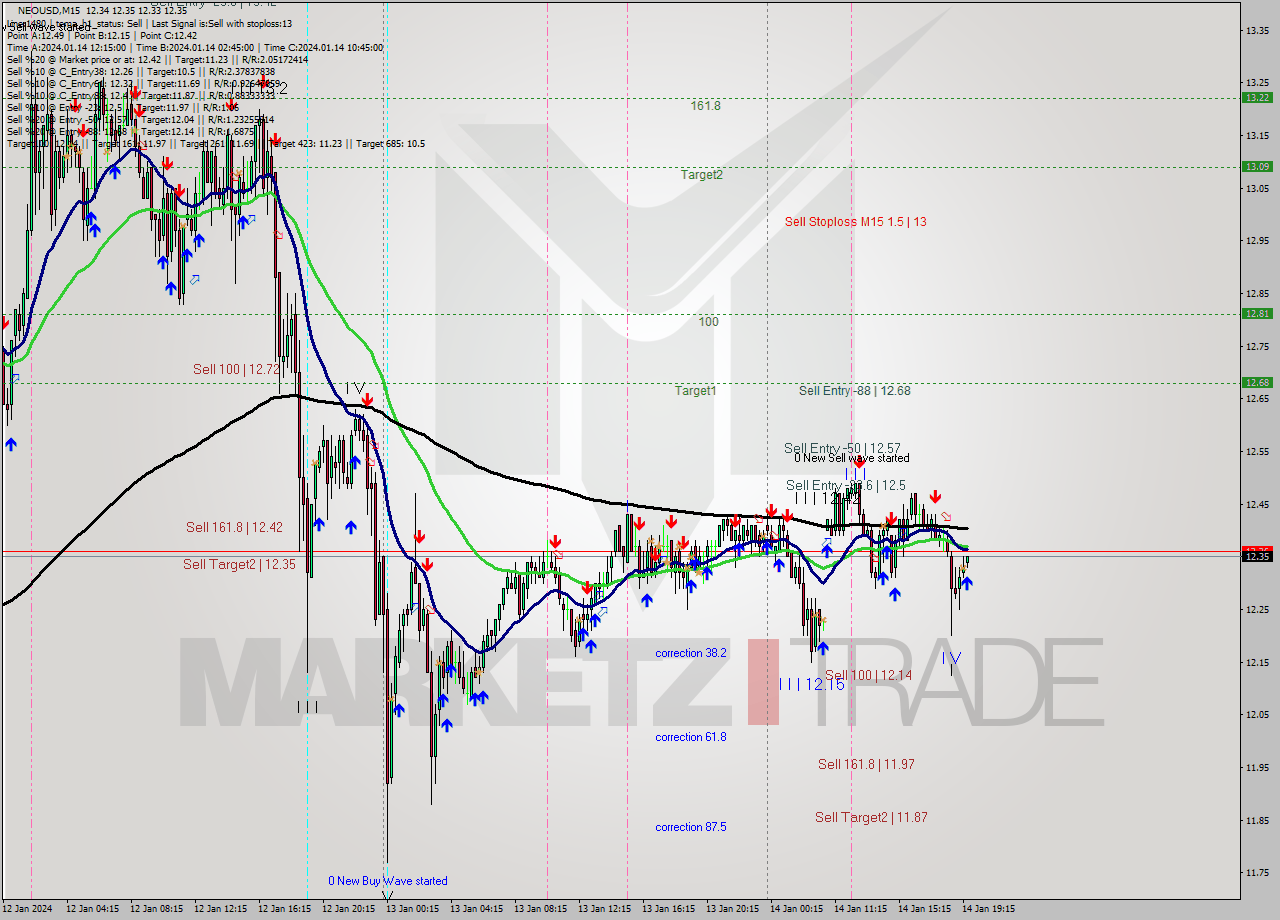Select the green '161.8' Fibonacci label
The height and width of the screenshot is (920, 1280).
705,105
